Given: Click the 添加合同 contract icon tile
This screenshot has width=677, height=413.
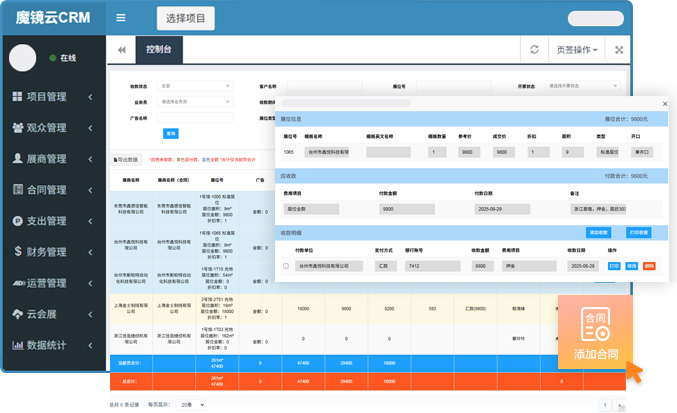Looking at the screenshot, I should (596, 330).
